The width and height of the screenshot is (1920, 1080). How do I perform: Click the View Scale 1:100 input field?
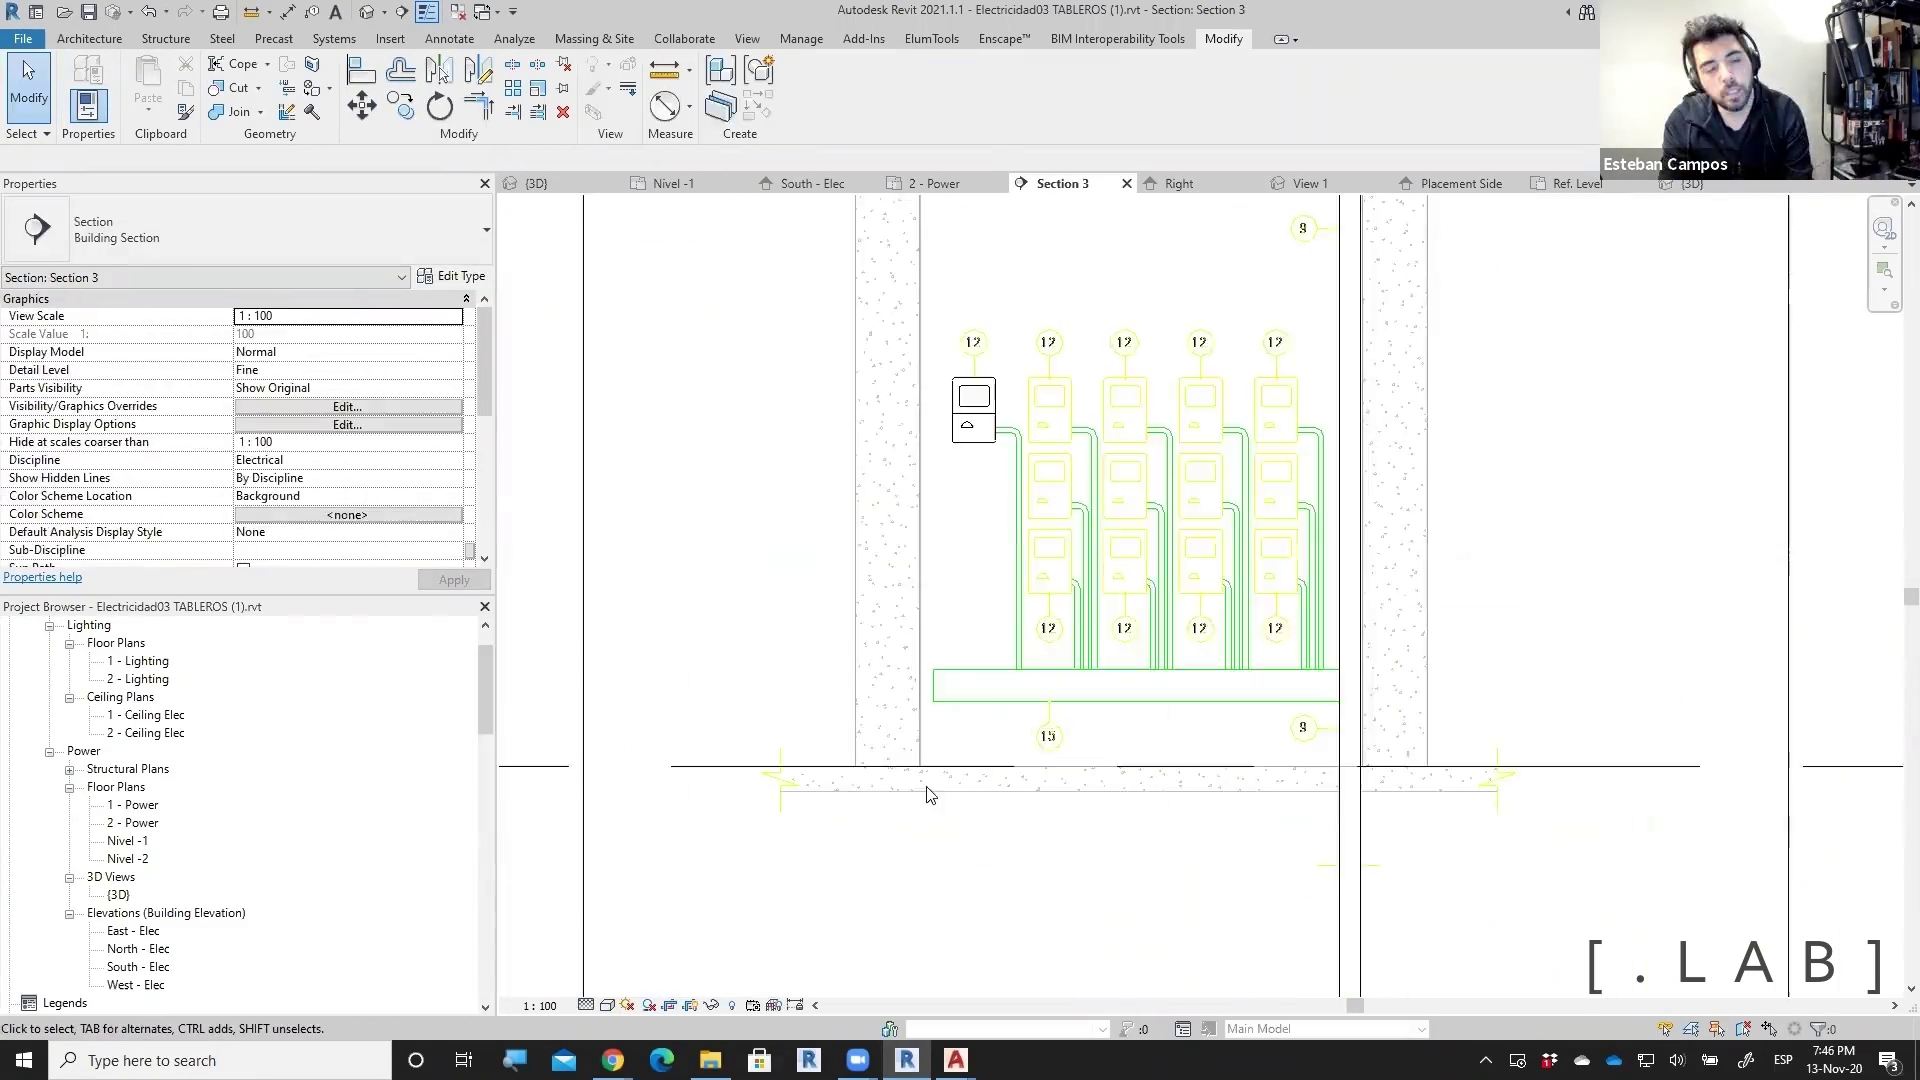point(347,316)
